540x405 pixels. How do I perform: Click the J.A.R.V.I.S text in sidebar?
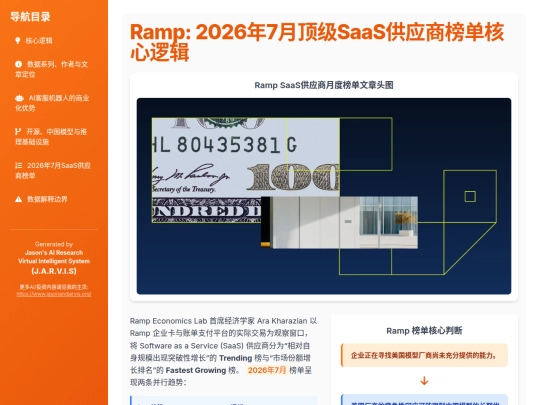point(54,271)
